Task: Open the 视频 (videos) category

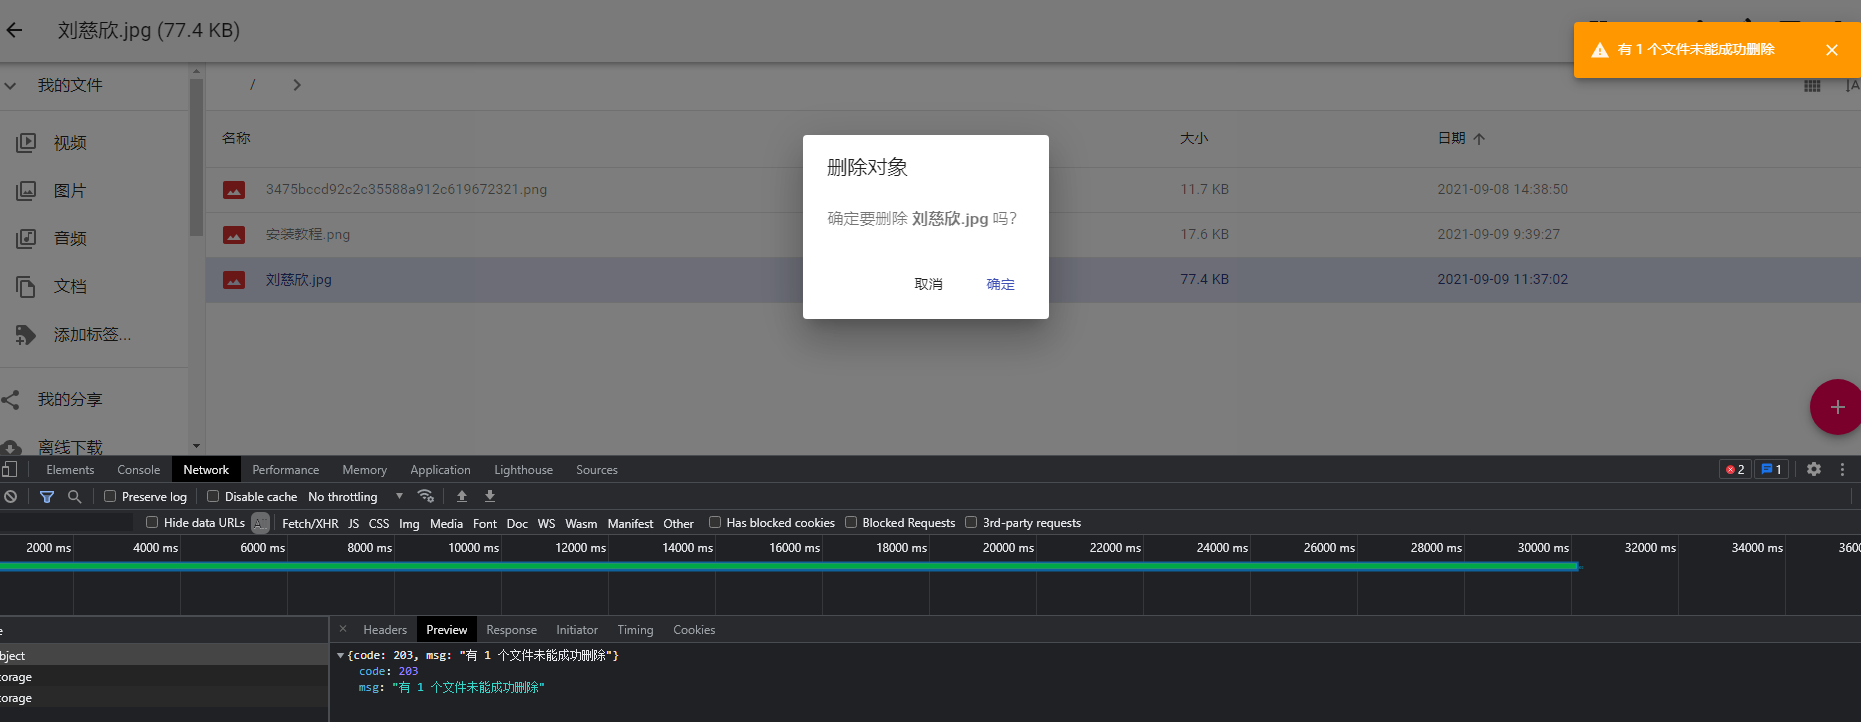Action: (x=69, y=143)
